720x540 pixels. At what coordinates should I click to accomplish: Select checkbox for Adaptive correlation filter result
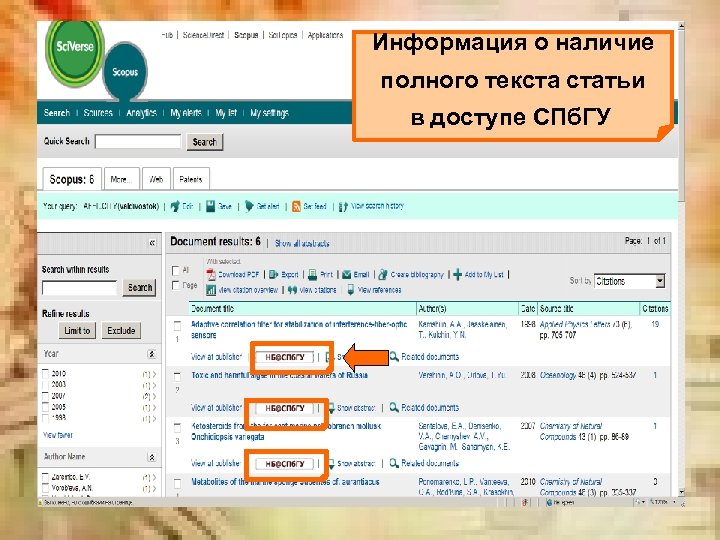(177, 326)
